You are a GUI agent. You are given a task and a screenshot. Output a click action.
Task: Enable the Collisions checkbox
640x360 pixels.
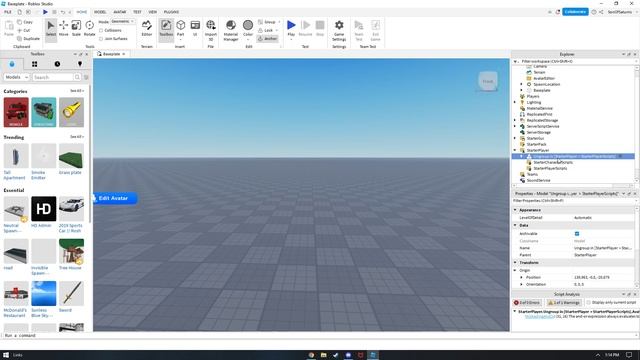coord(101,30)
